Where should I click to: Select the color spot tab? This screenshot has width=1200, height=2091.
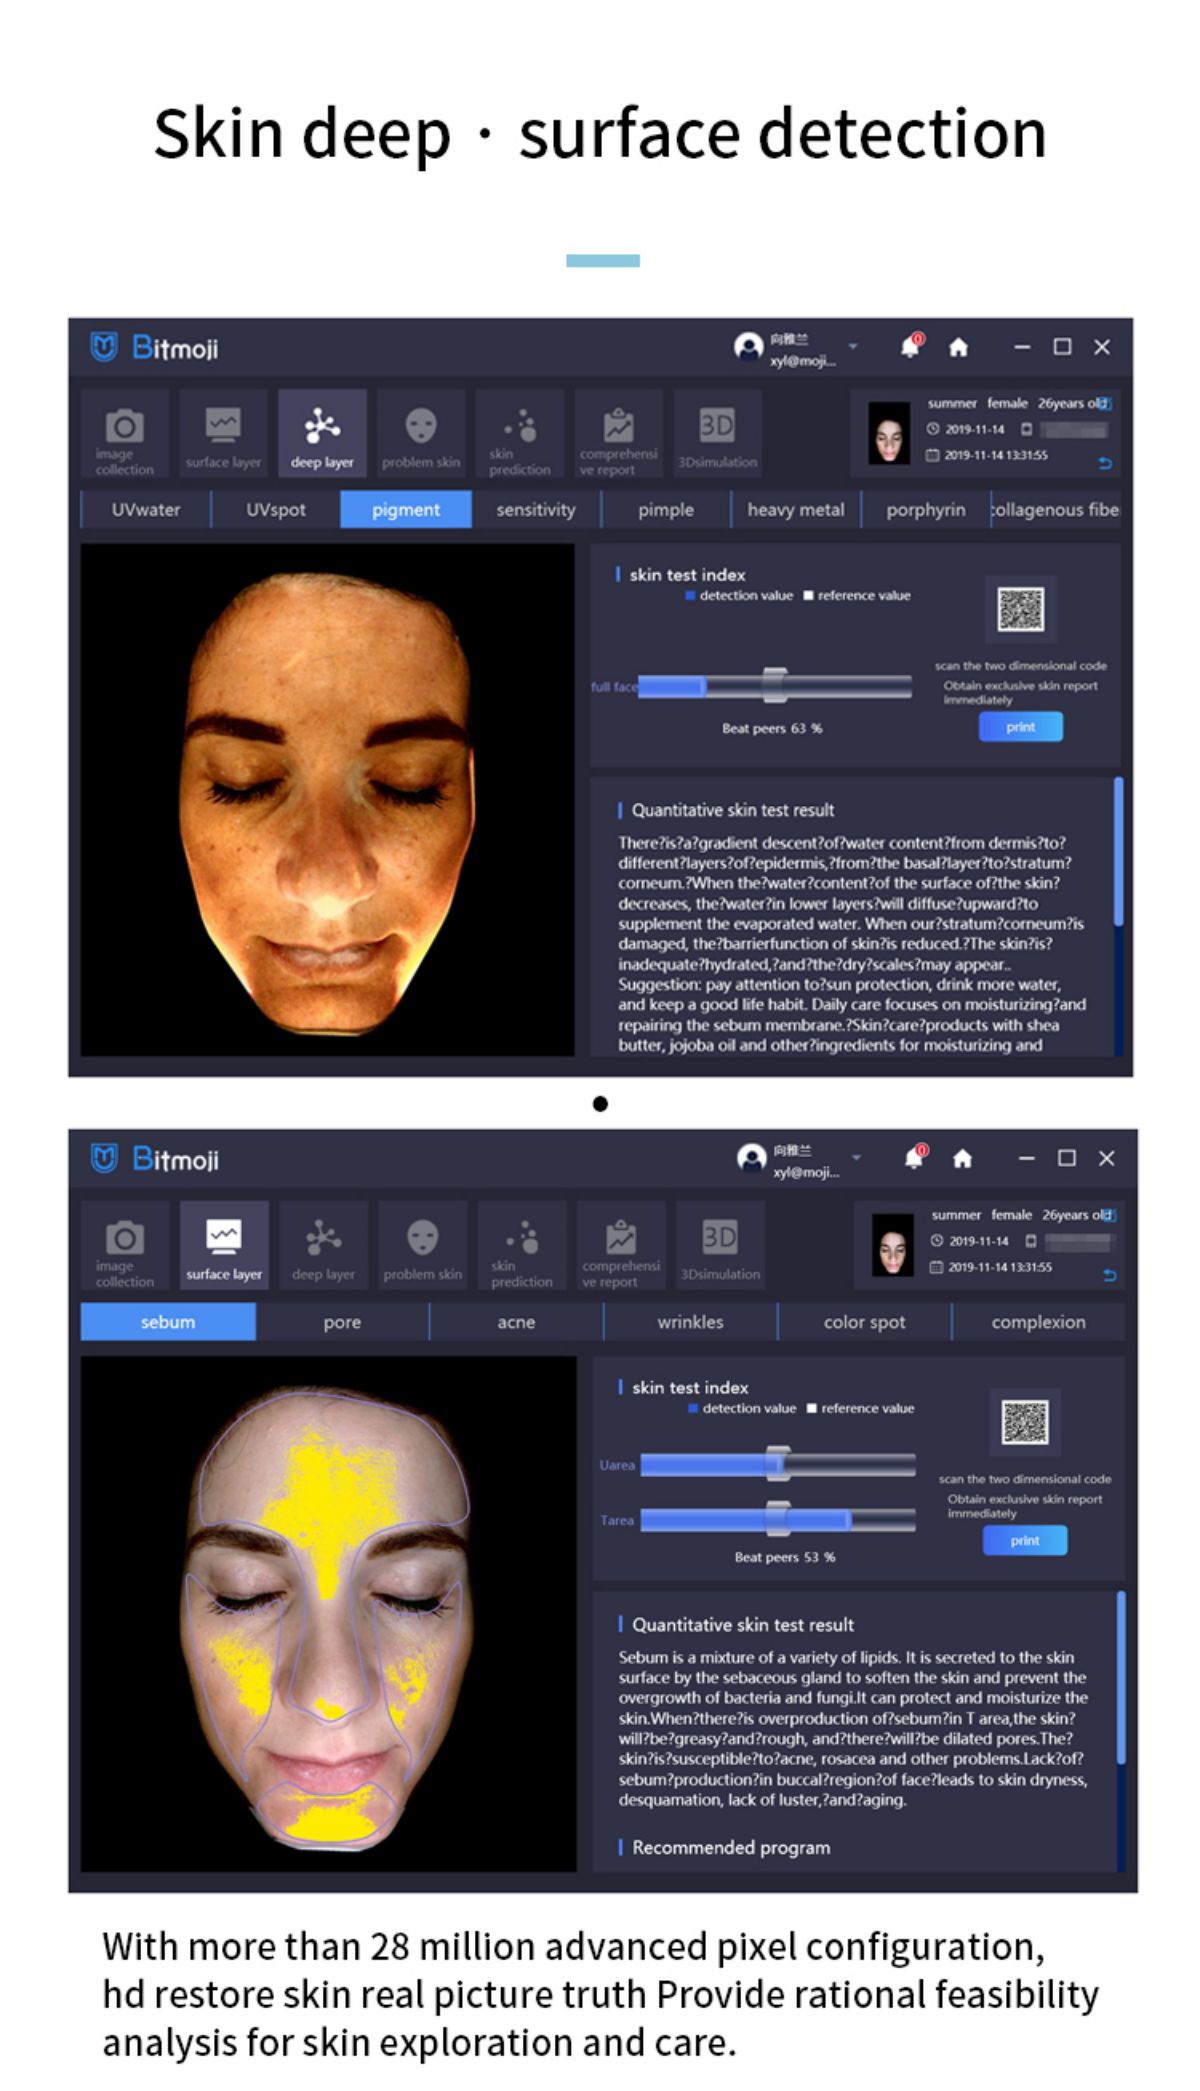[864, 1321]
